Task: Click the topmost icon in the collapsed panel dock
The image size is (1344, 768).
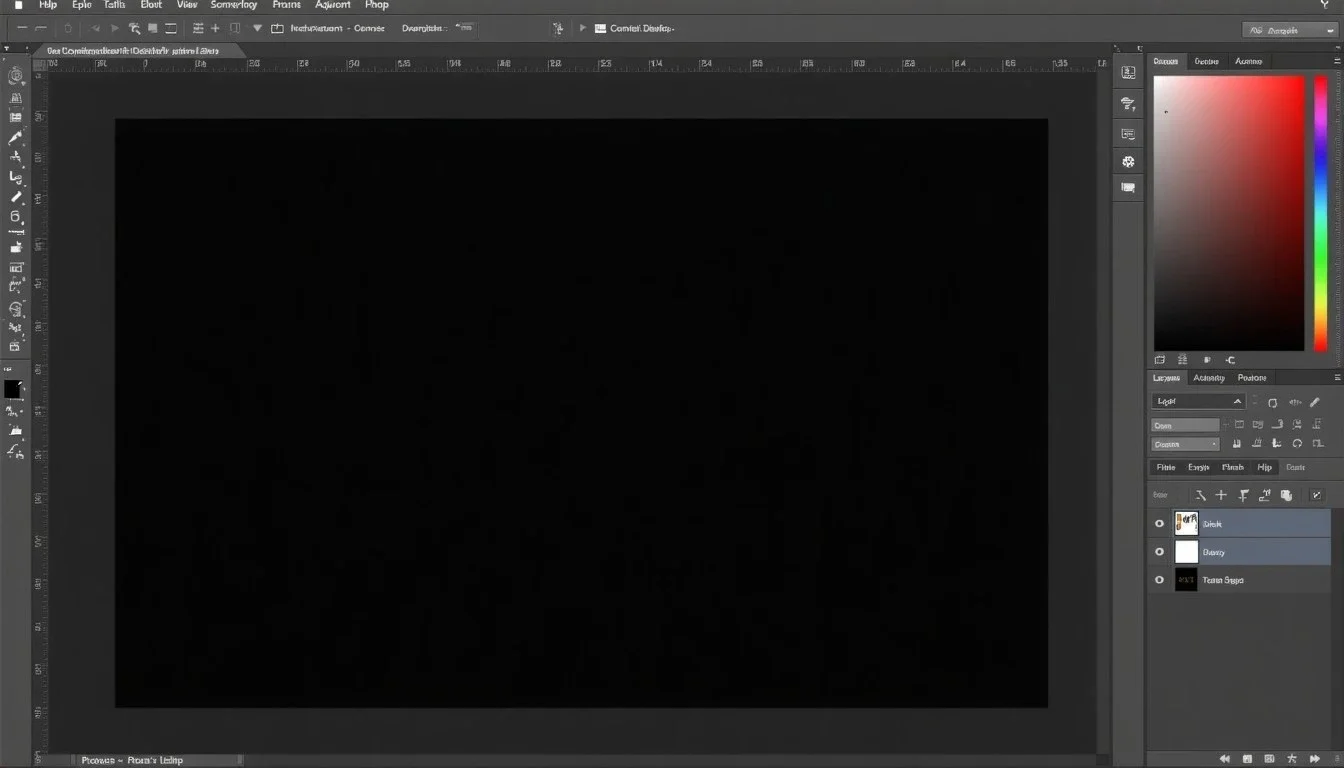Action: tap(1128, 72)
